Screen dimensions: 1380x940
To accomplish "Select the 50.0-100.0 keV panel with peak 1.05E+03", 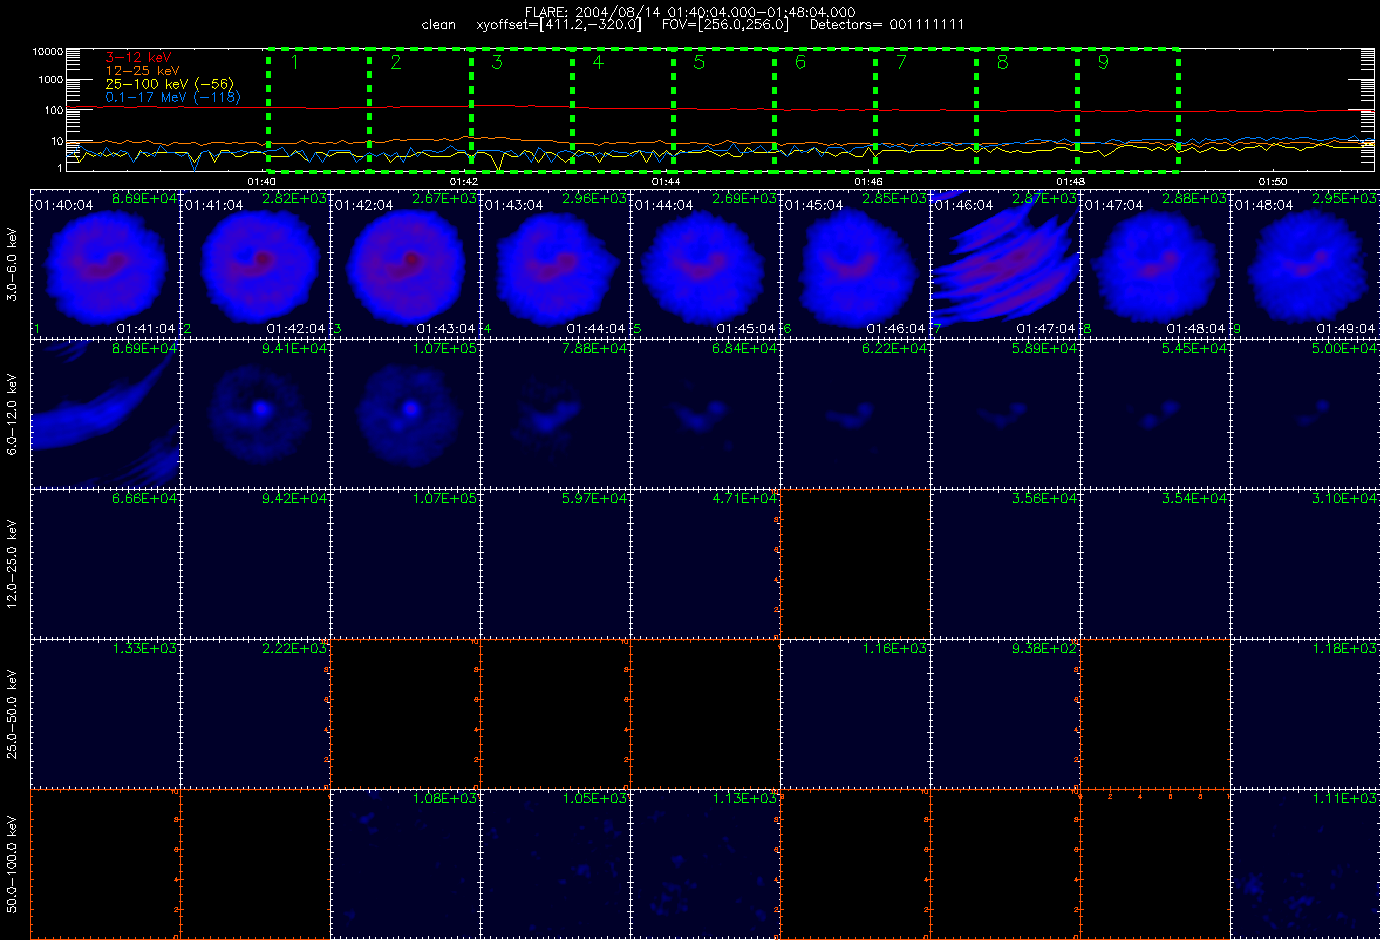I will 556,864.
